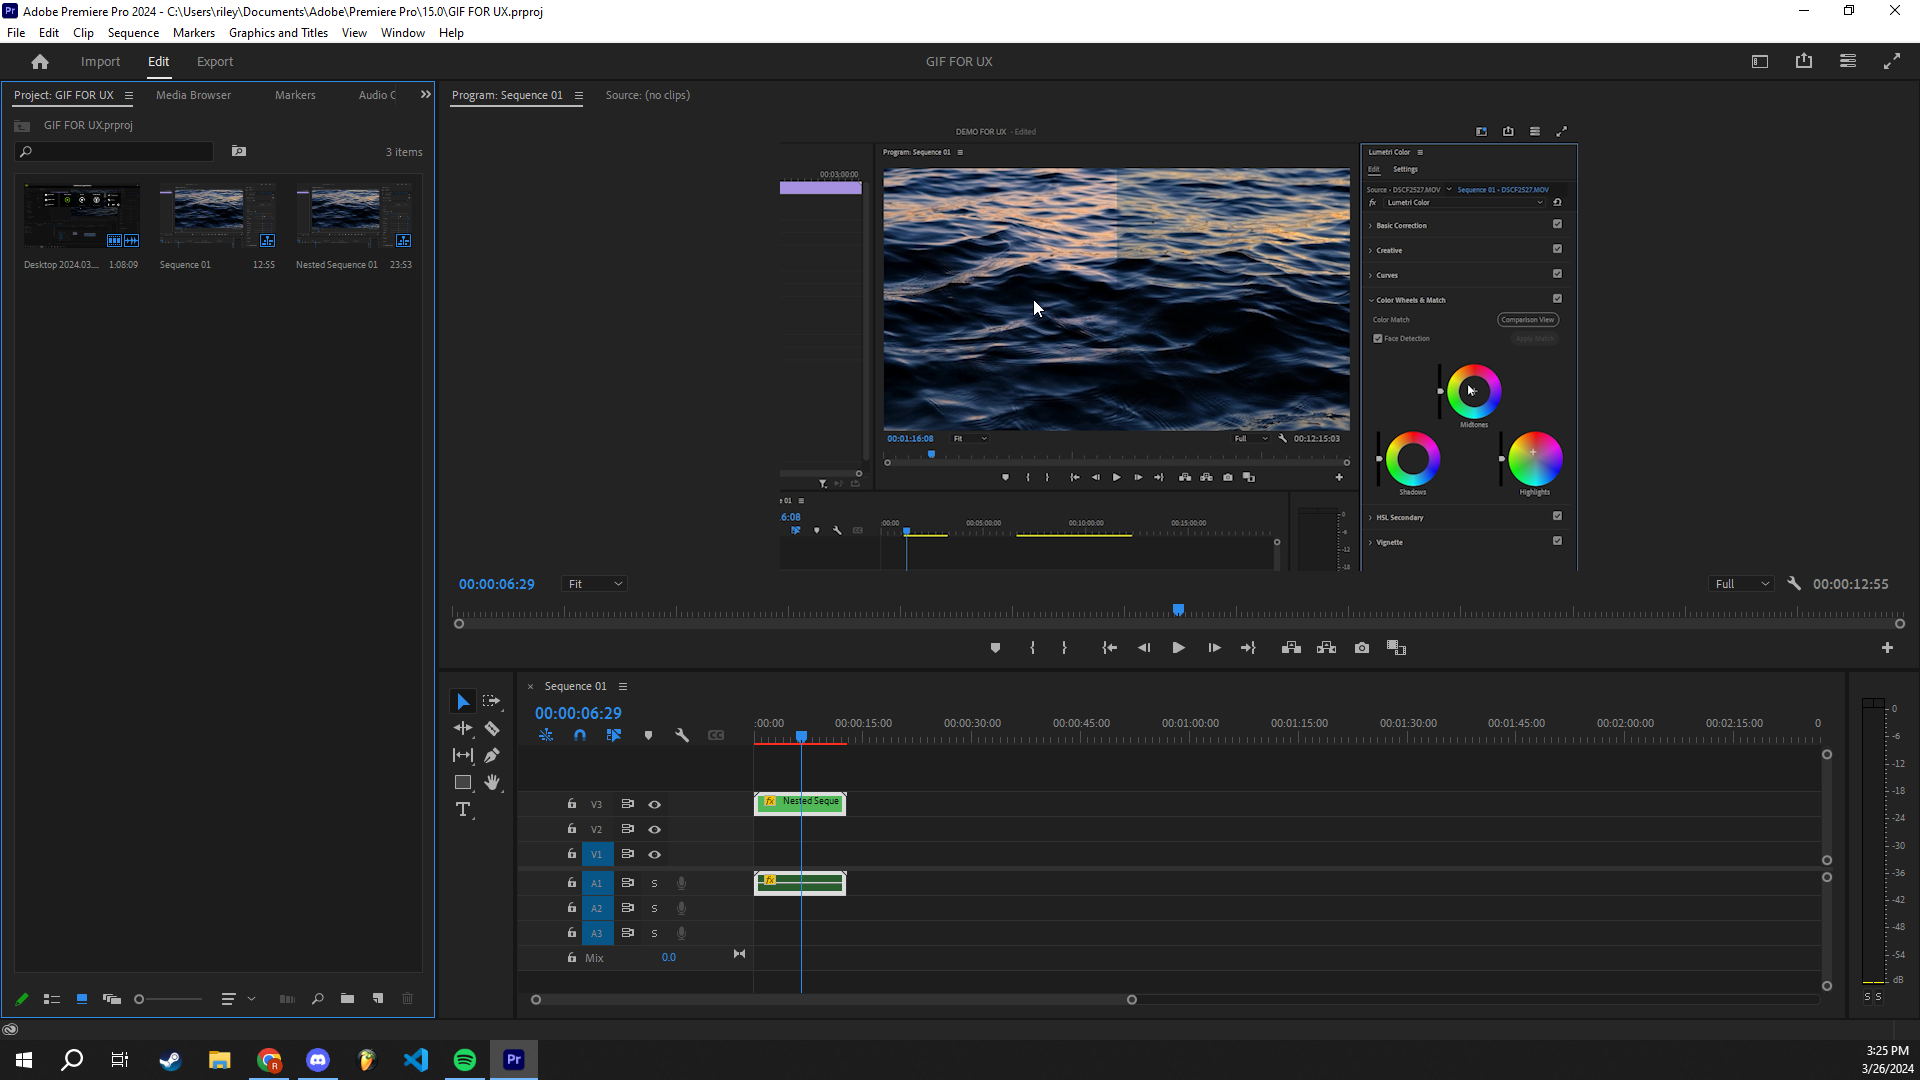The image size is (1920, 1080).
Task: Export a frame with the camera icon
Action: tap(1361, 647)
